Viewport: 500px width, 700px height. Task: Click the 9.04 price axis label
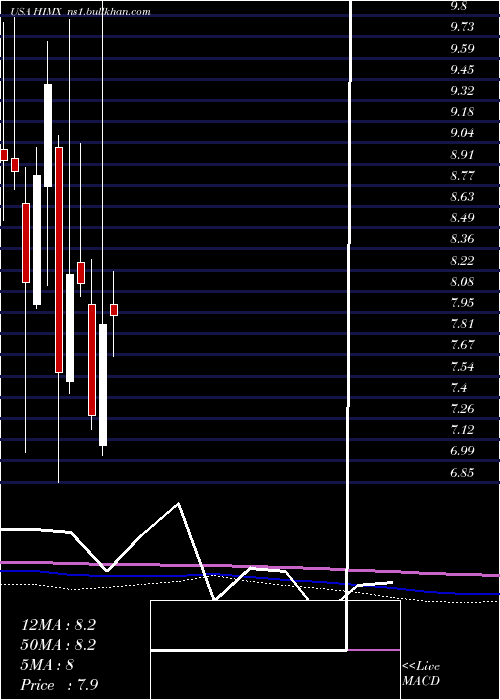tap(462, 133)
